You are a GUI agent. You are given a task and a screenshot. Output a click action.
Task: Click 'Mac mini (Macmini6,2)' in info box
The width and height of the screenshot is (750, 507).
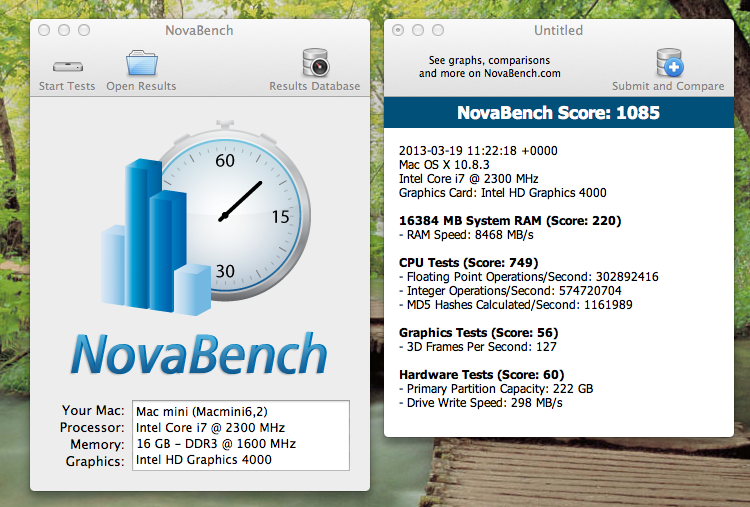202,412
